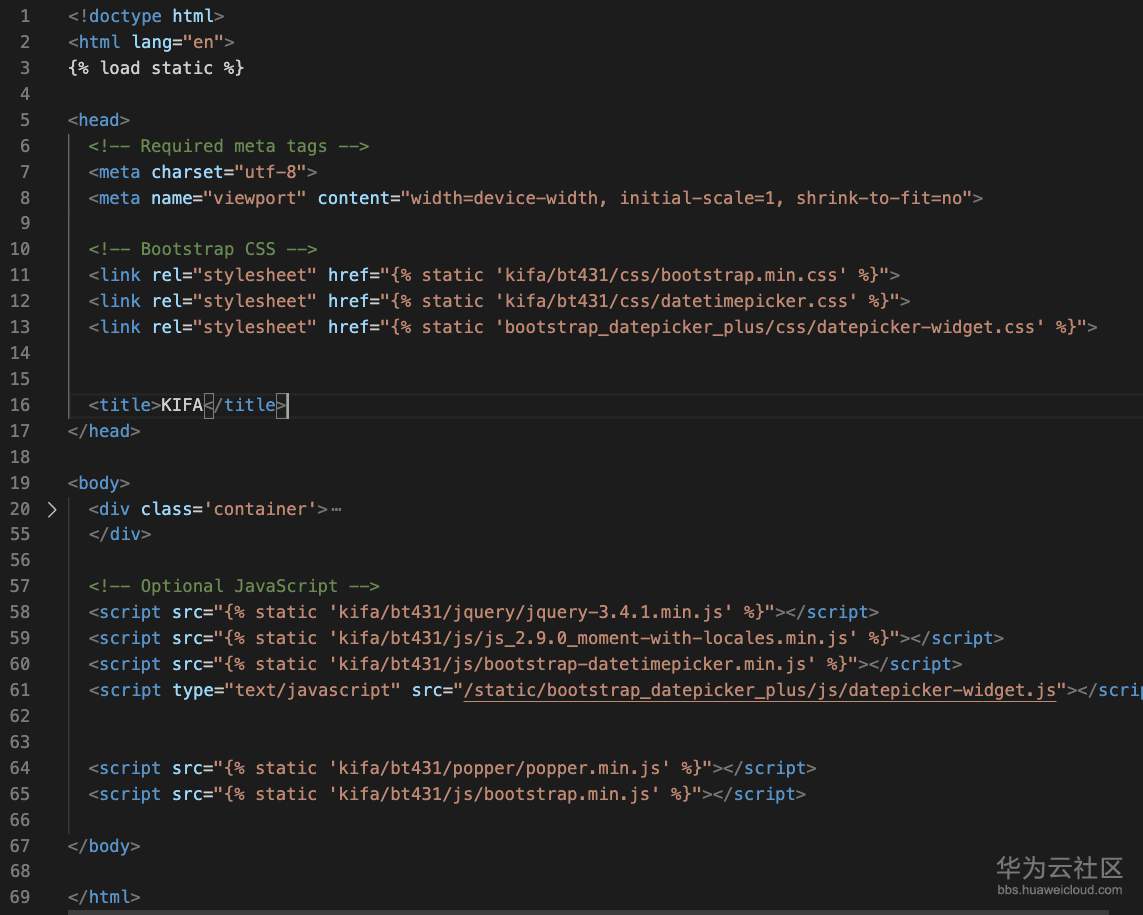Click the collapsed code ellipsis after 'container'
This screenshot has width=1143, height=915.
click(x=336, y=509)
